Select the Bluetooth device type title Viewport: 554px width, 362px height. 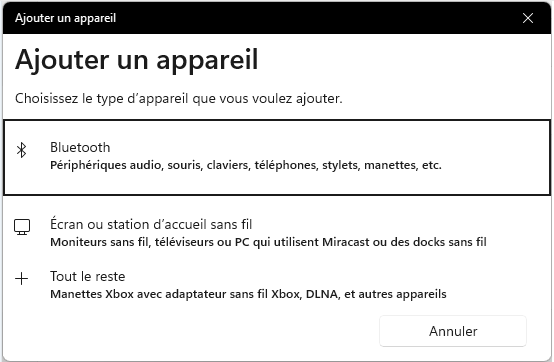click(80, 147)
